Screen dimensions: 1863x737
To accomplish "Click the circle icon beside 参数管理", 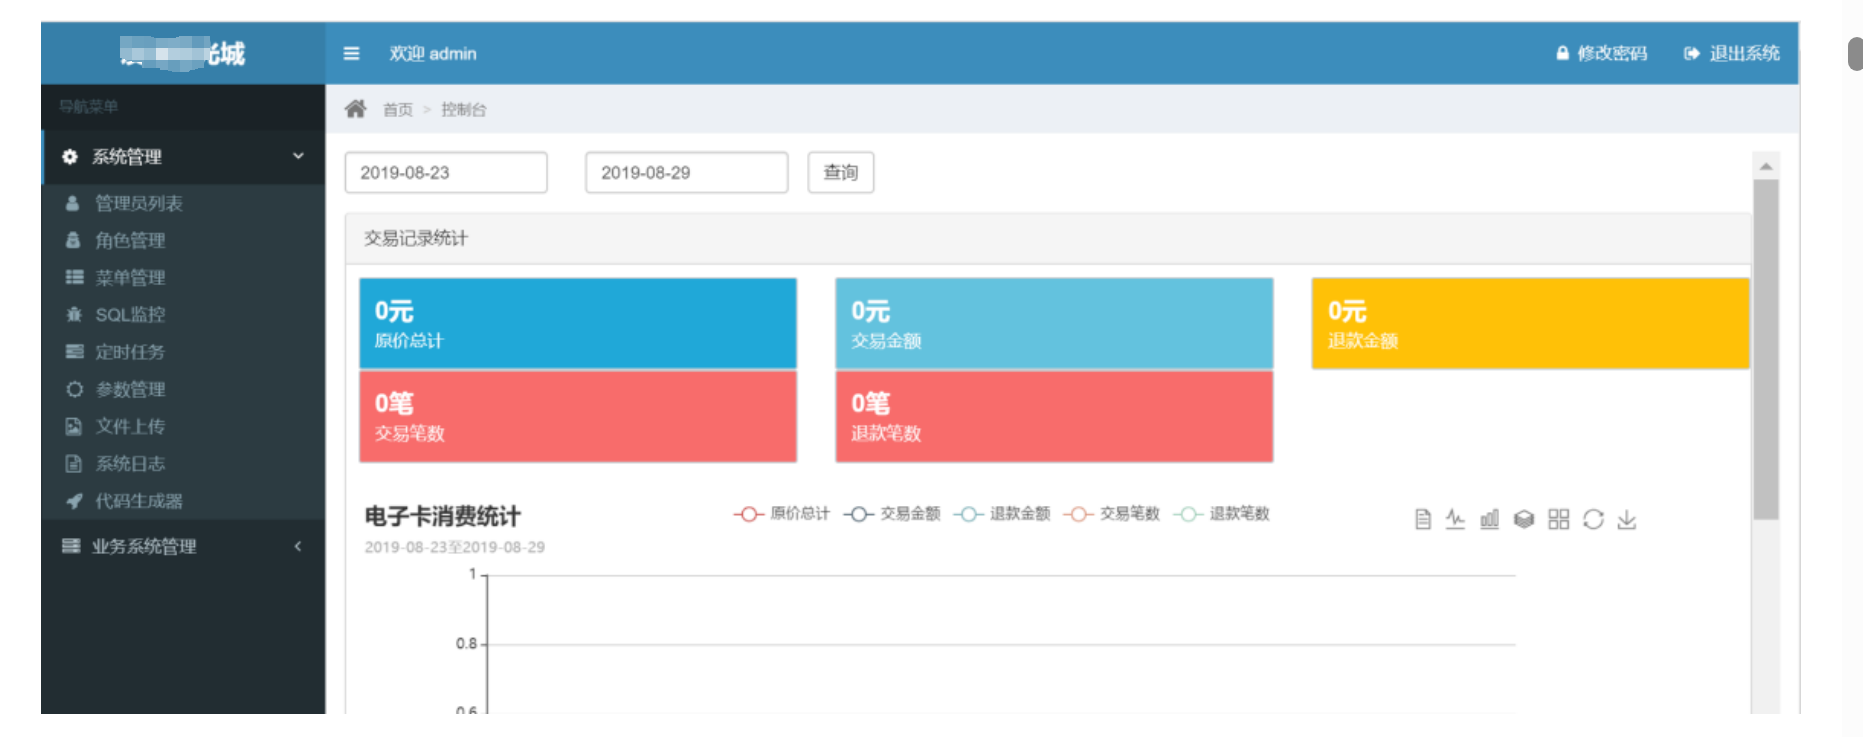I will [x=74, y=389].
